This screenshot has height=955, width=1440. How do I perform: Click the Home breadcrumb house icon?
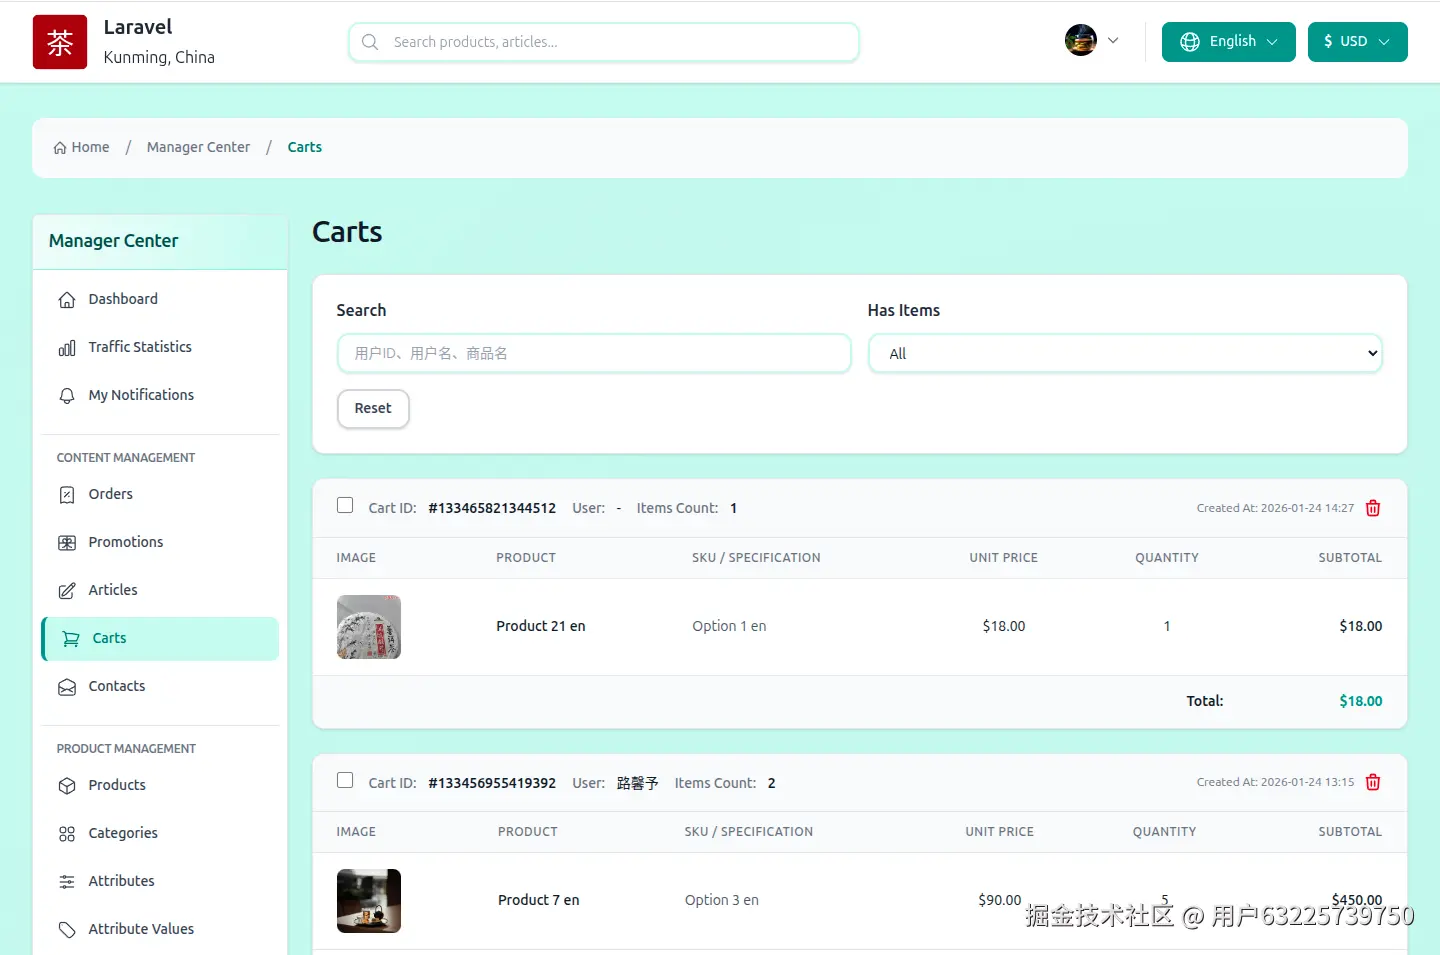pyautogui.click(x=60, y=148)
